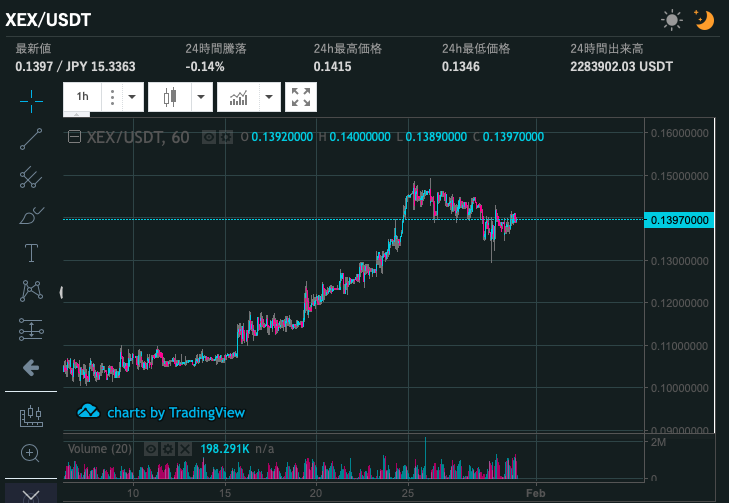Select the trend line drawing tool

31,139
